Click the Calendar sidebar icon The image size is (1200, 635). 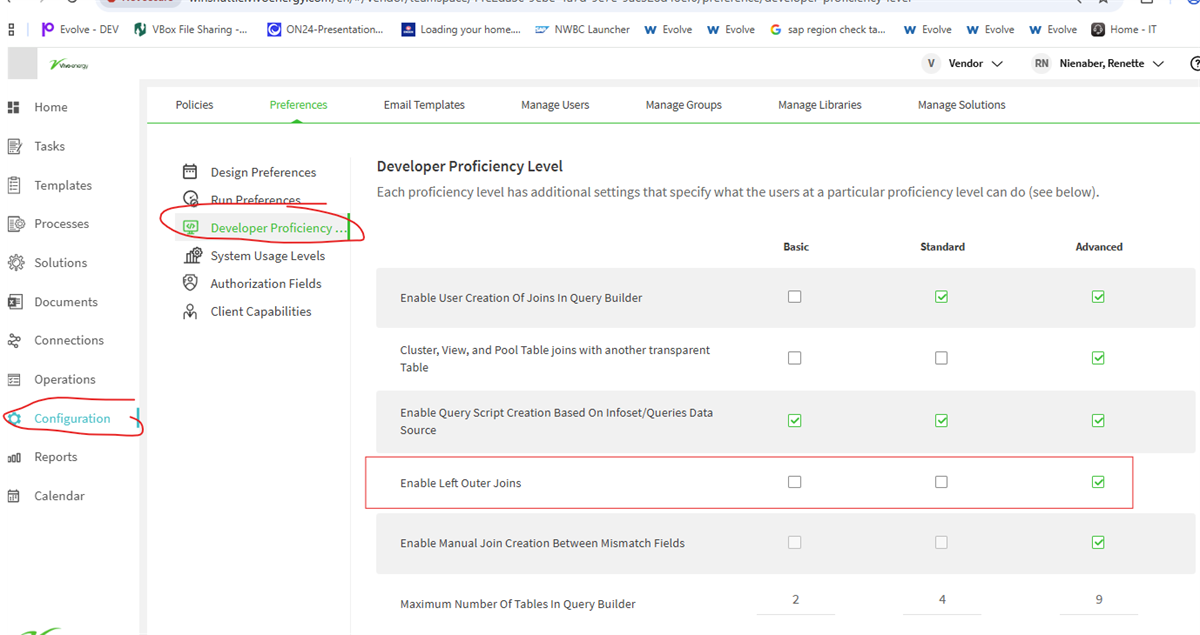(x=14, y=496)
